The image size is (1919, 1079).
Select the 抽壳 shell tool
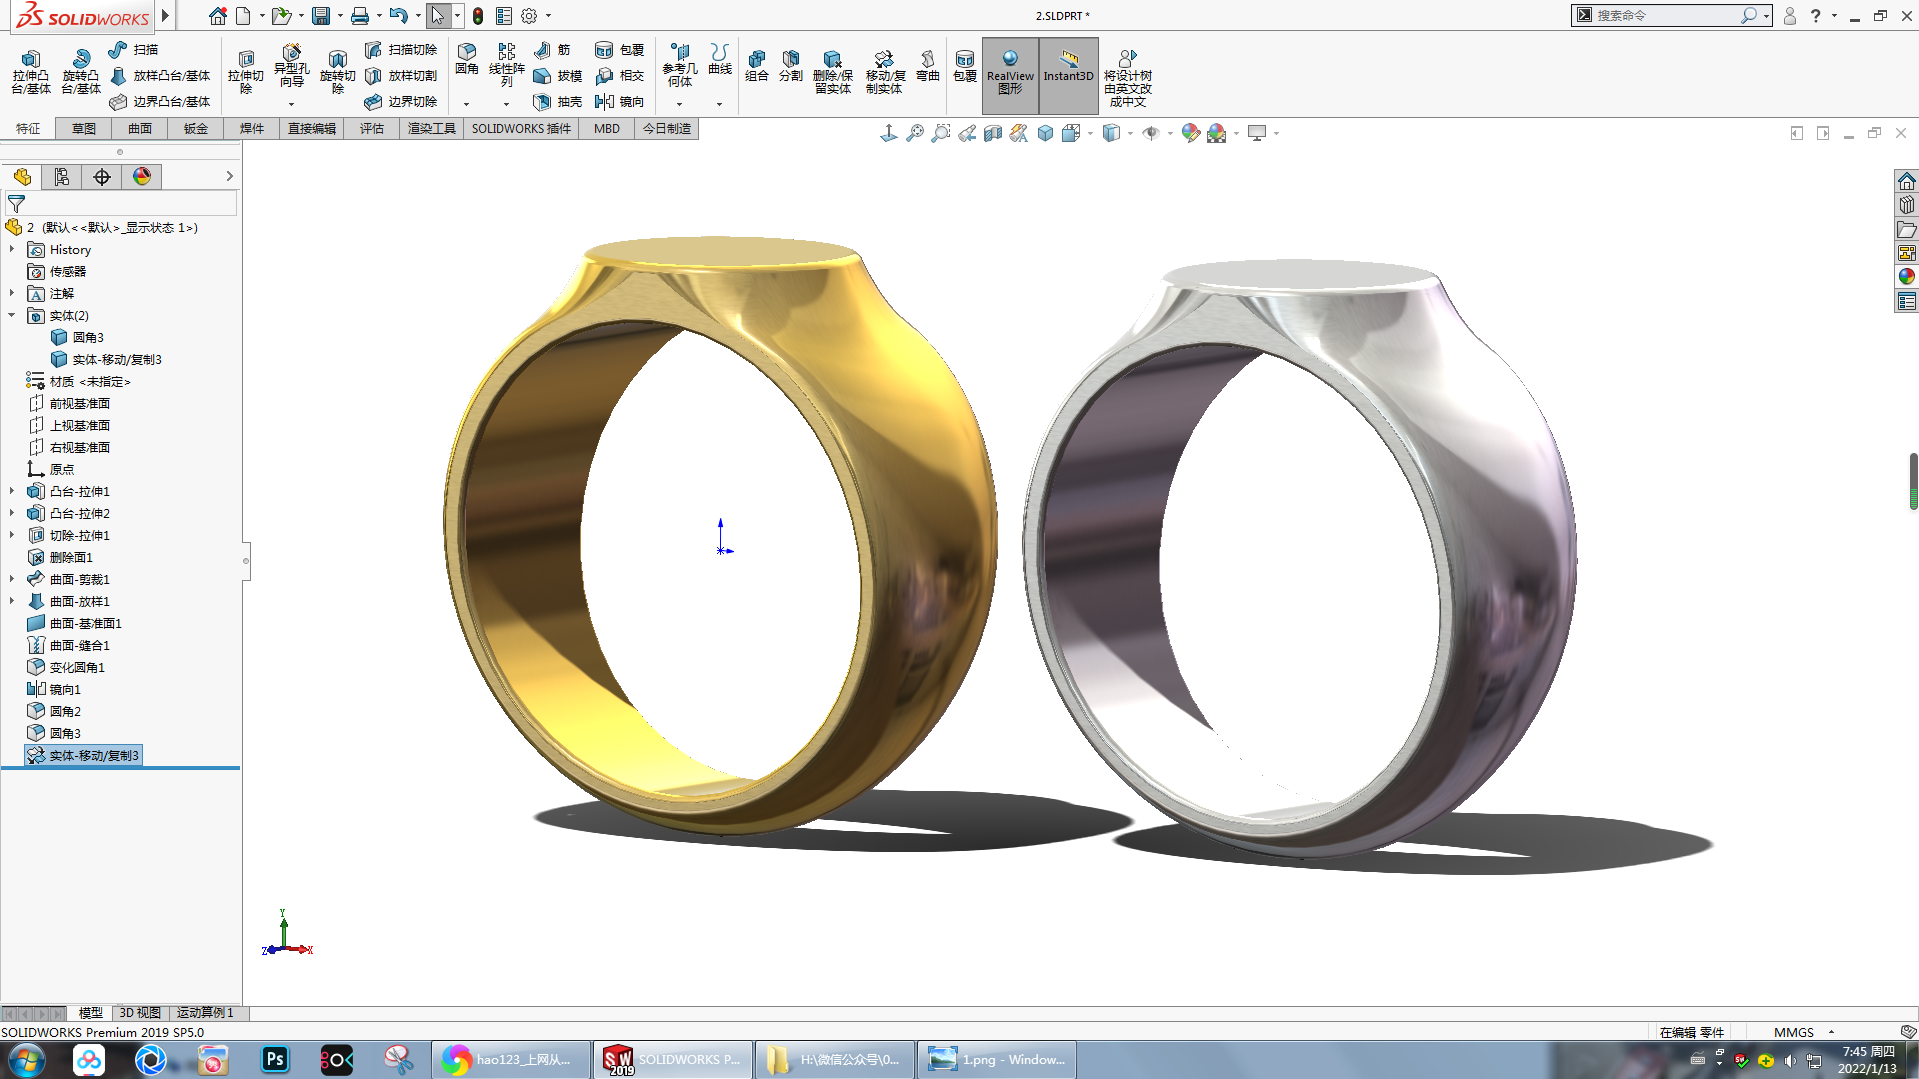(x=558, y=101)
